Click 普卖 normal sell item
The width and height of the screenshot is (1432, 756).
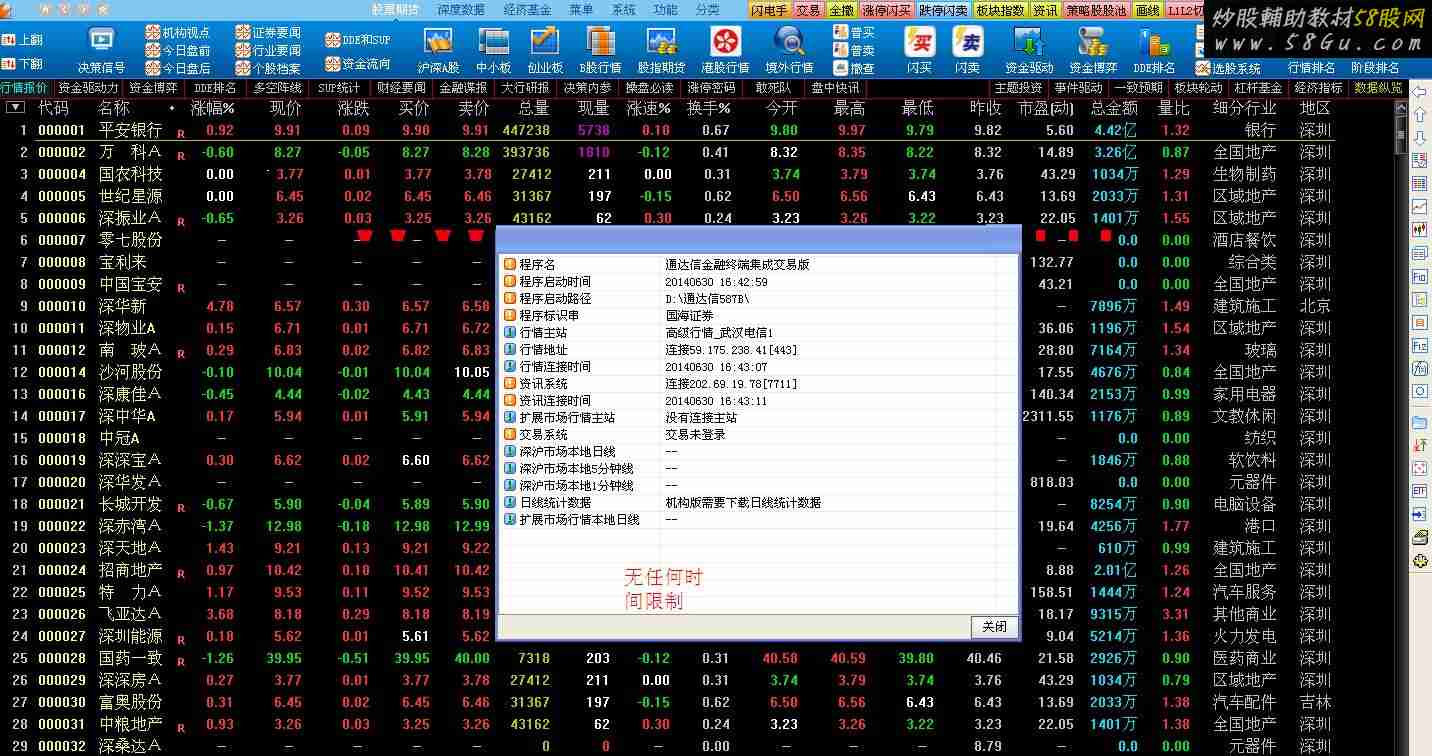[853, 50]
